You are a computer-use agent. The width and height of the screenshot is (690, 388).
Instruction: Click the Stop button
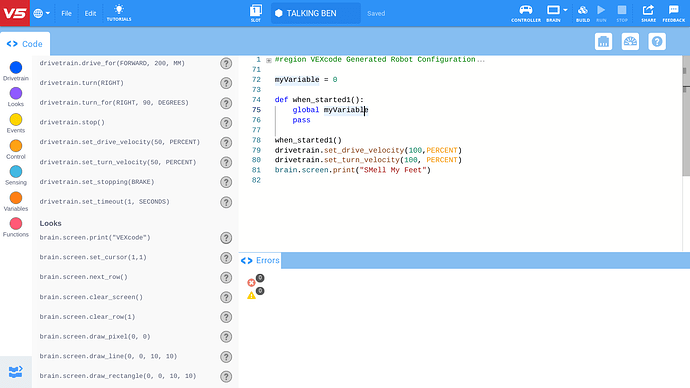tap(622, 13)
